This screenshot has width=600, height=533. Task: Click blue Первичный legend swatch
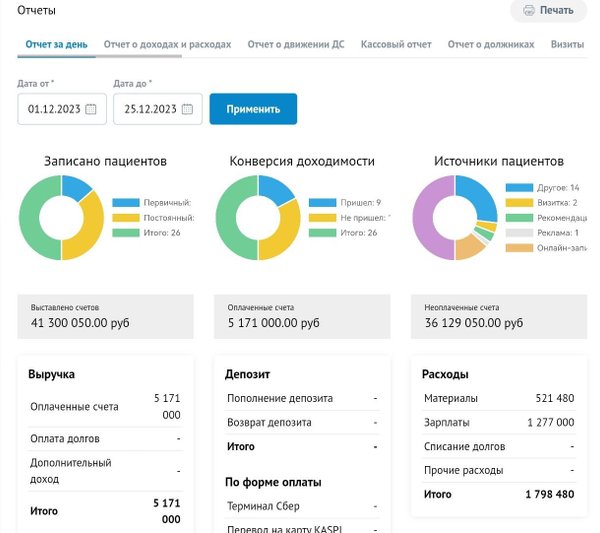click(125, 202)
